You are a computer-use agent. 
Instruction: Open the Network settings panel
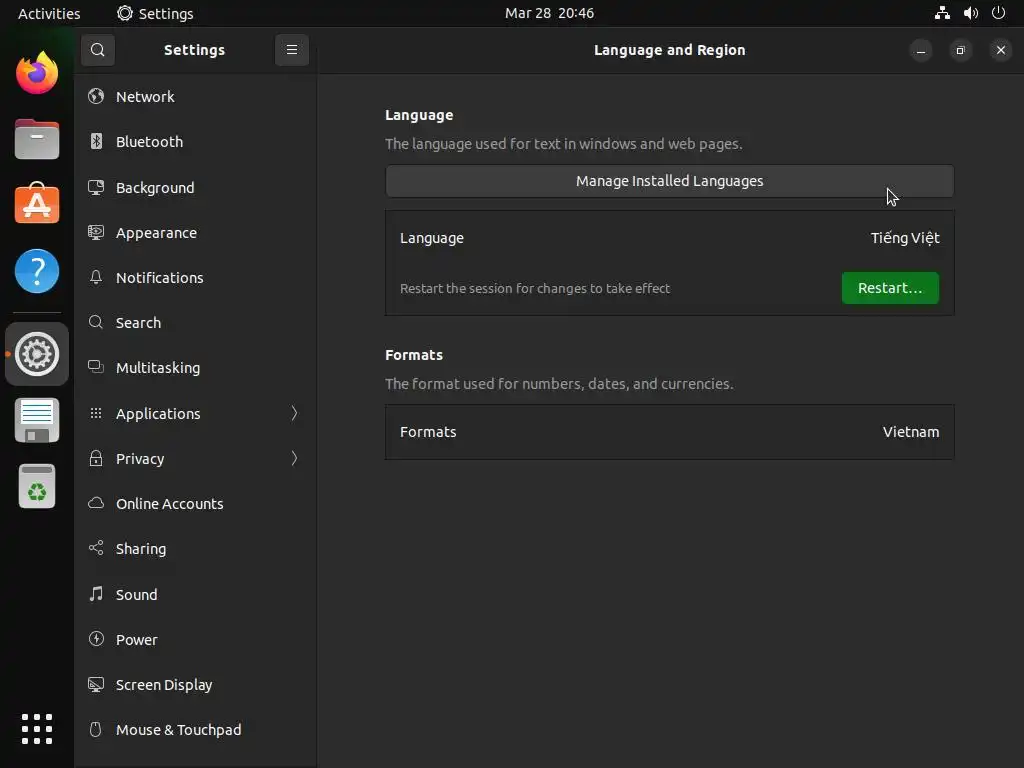click(x=145, y=97)
